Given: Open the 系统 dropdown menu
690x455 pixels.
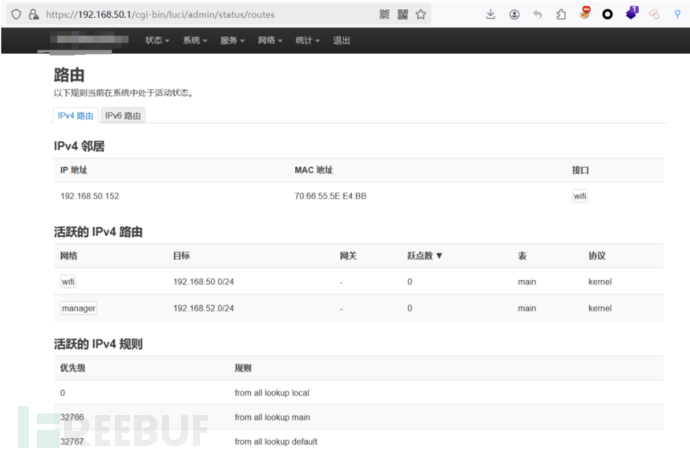Looking at the screenshot, I should [x=195, y=40].
